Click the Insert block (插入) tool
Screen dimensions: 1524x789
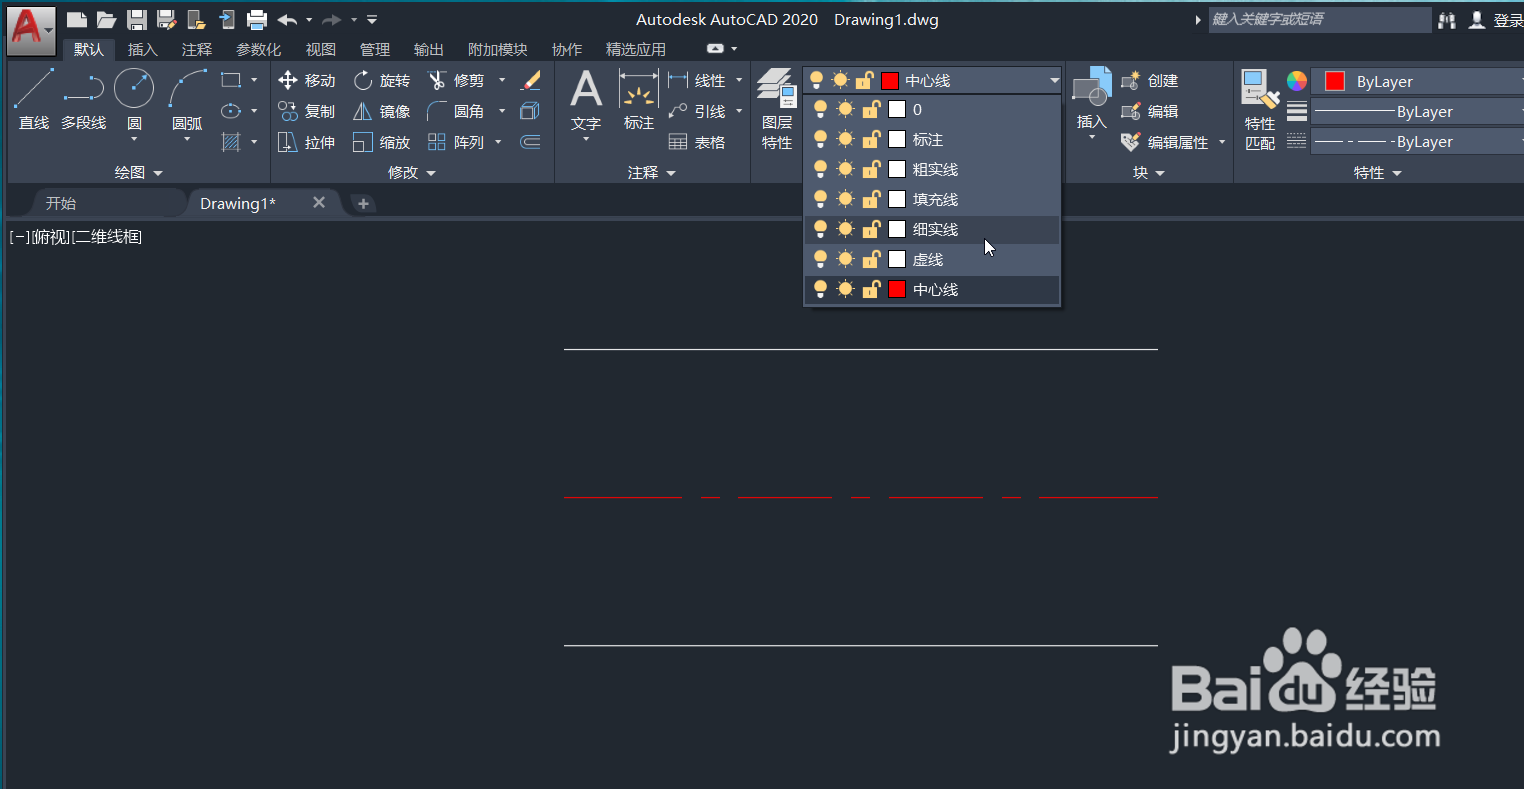[1091, 100]
